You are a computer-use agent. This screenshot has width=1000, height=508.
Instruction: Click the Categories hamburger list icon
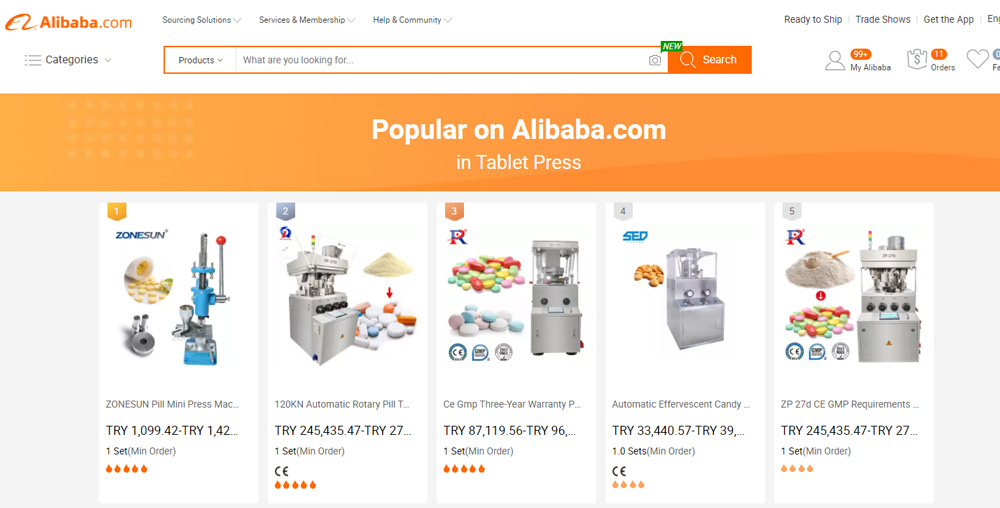point(33,60)
